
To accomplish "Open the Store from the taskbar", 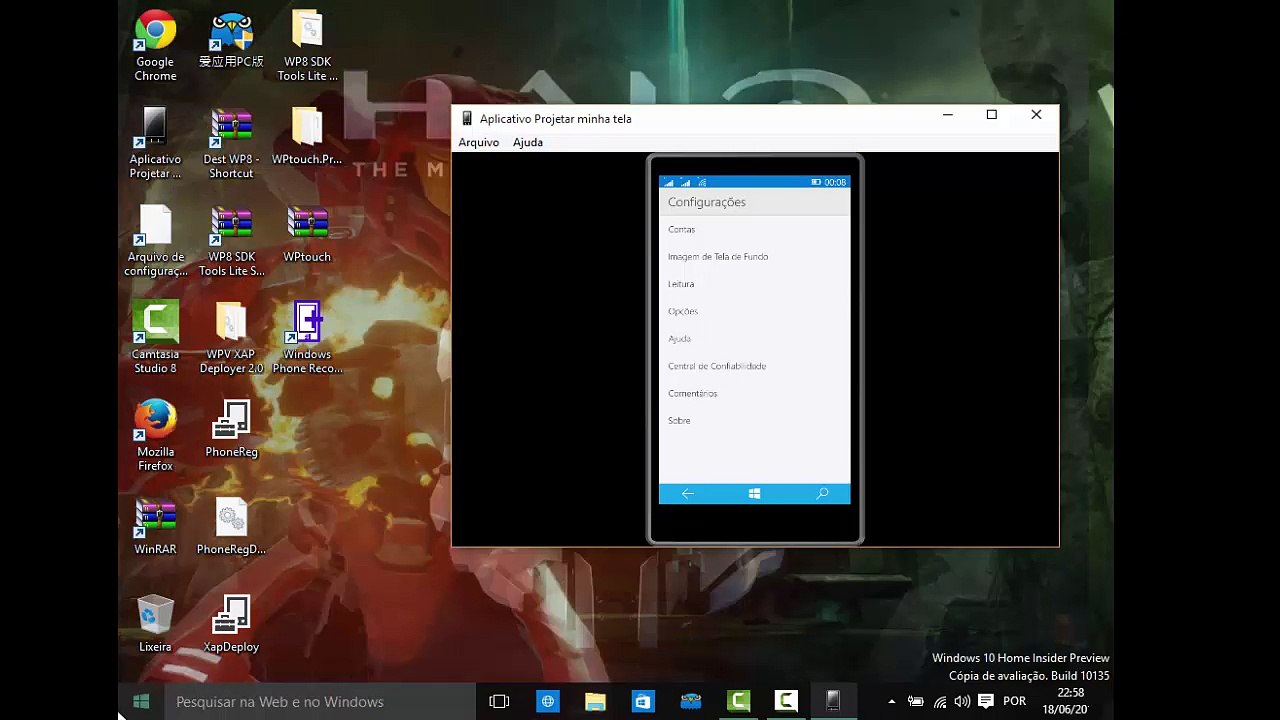I will coord(643,702).
